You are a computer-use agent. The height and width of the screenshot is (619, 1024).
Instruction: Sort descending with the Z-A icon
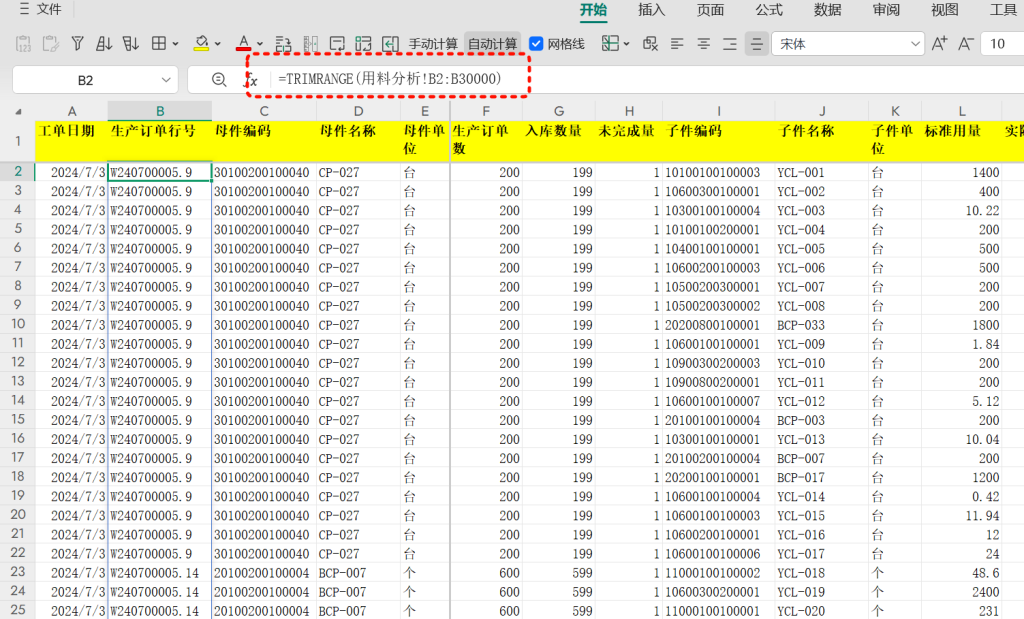click(131, 44)
